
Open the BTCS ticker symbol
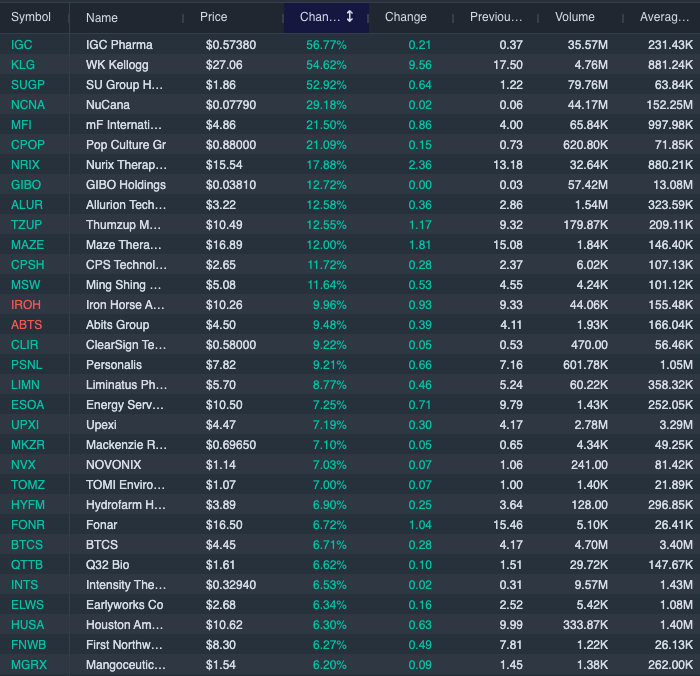tap(27, 545)
